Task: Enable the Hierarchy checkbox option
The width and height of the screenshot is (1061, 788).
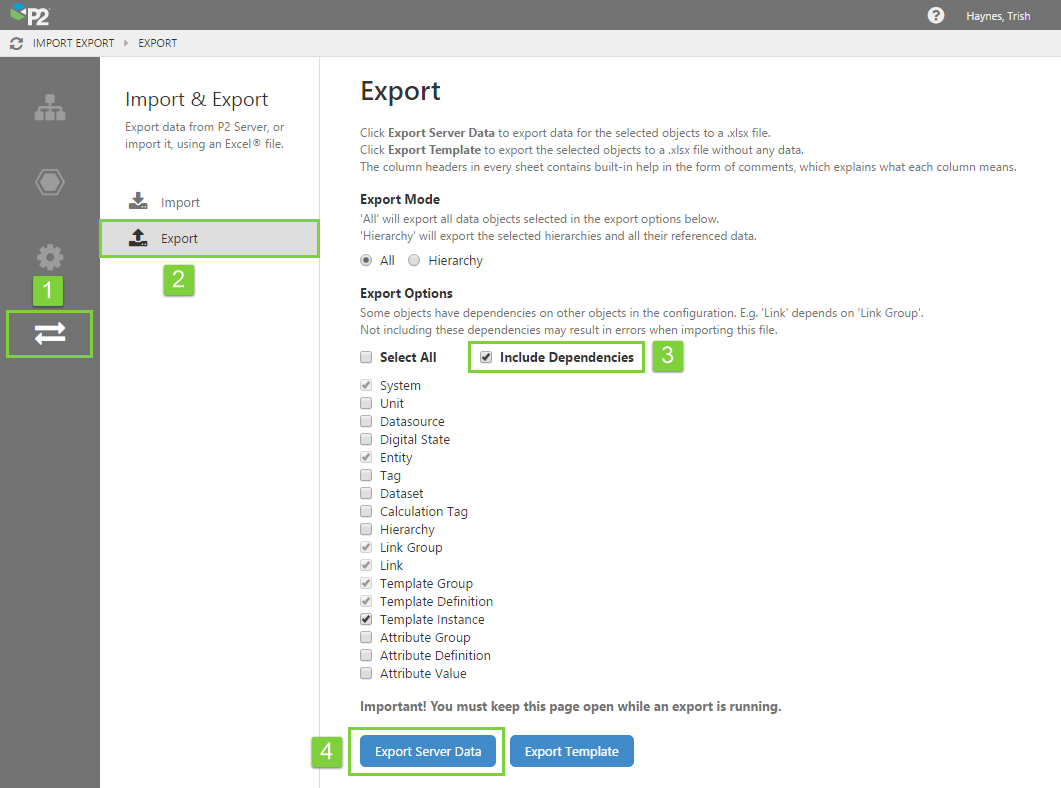Action: (x=366, y=530)
